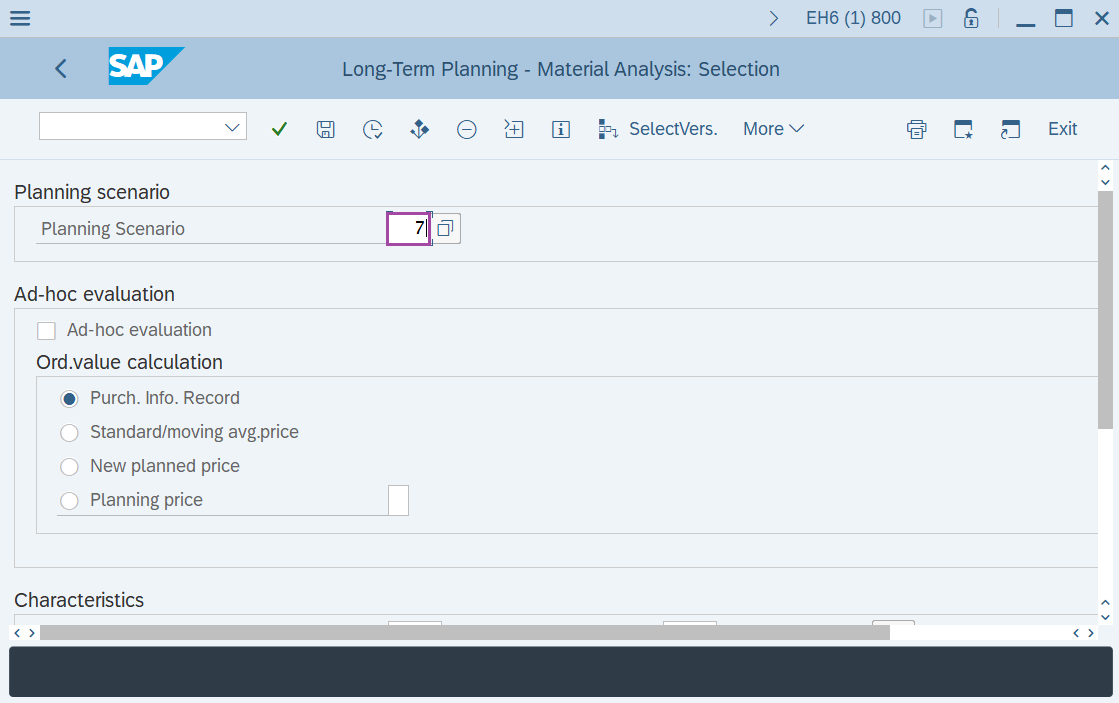The height and width of the screenshot is (703, 1119).
Task: Enable the Ad-hoc evaluation checkbox
Action: point(45,329)
